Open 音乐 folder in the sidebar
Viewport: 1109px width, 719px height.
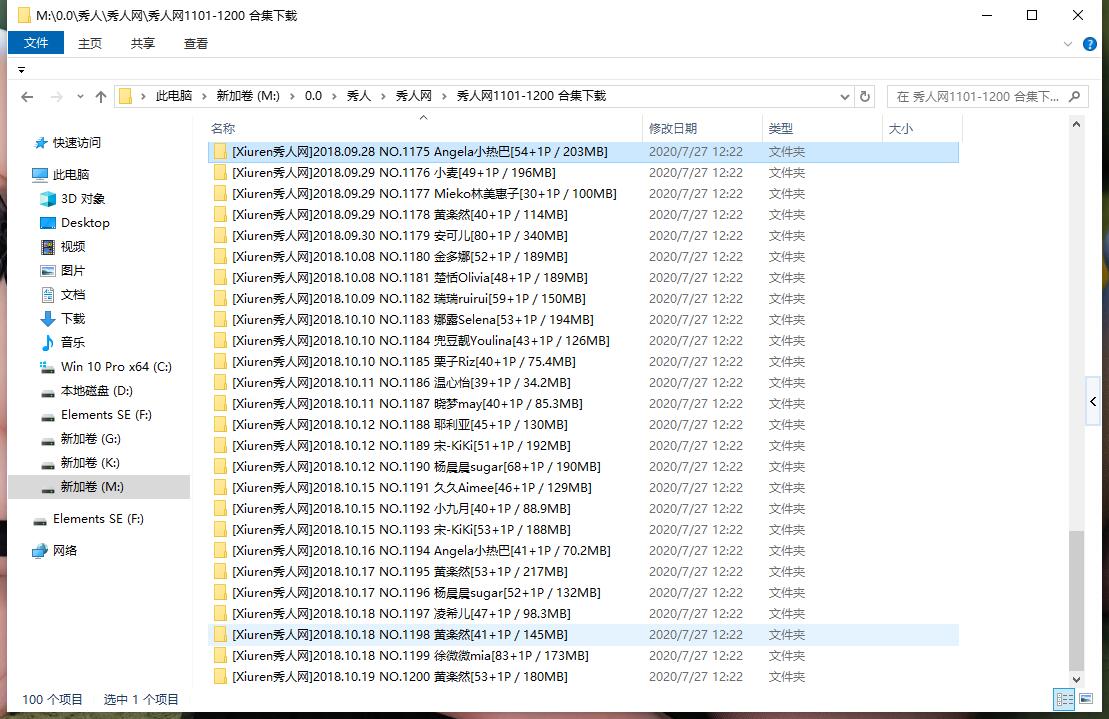(63, 343)
